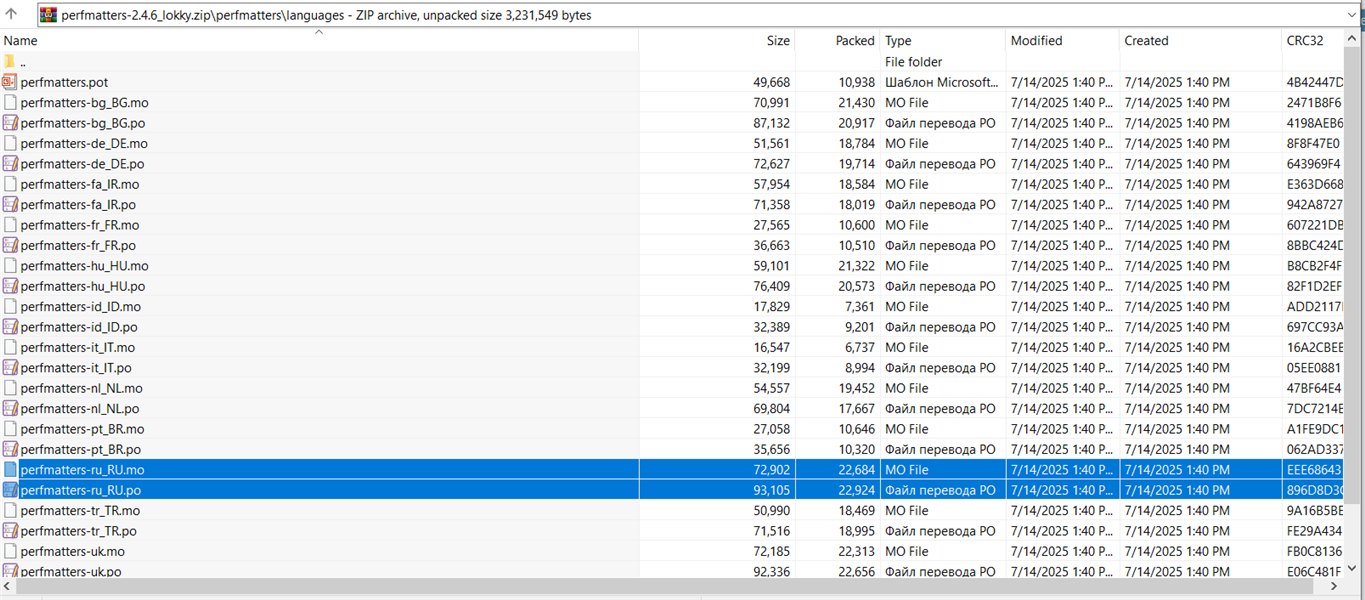Click the perfmatters-bg_BG.po file icon
The image size is (1365, 600).
10,123
